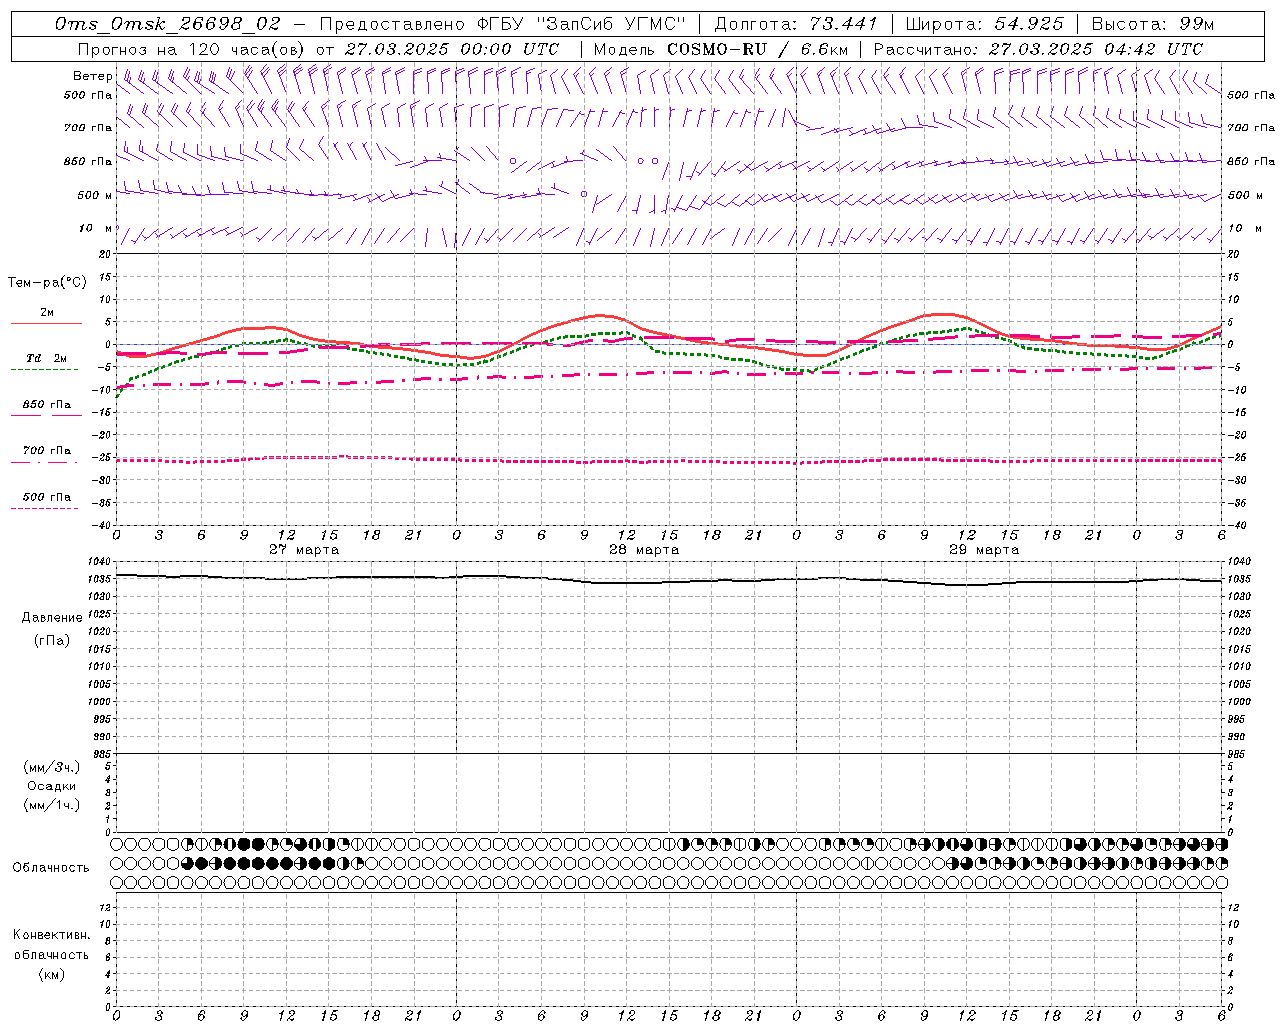Screen dimensions: 1280x1024
Task: Click the 500 м wind level label on left
Action: pos(95,195)
